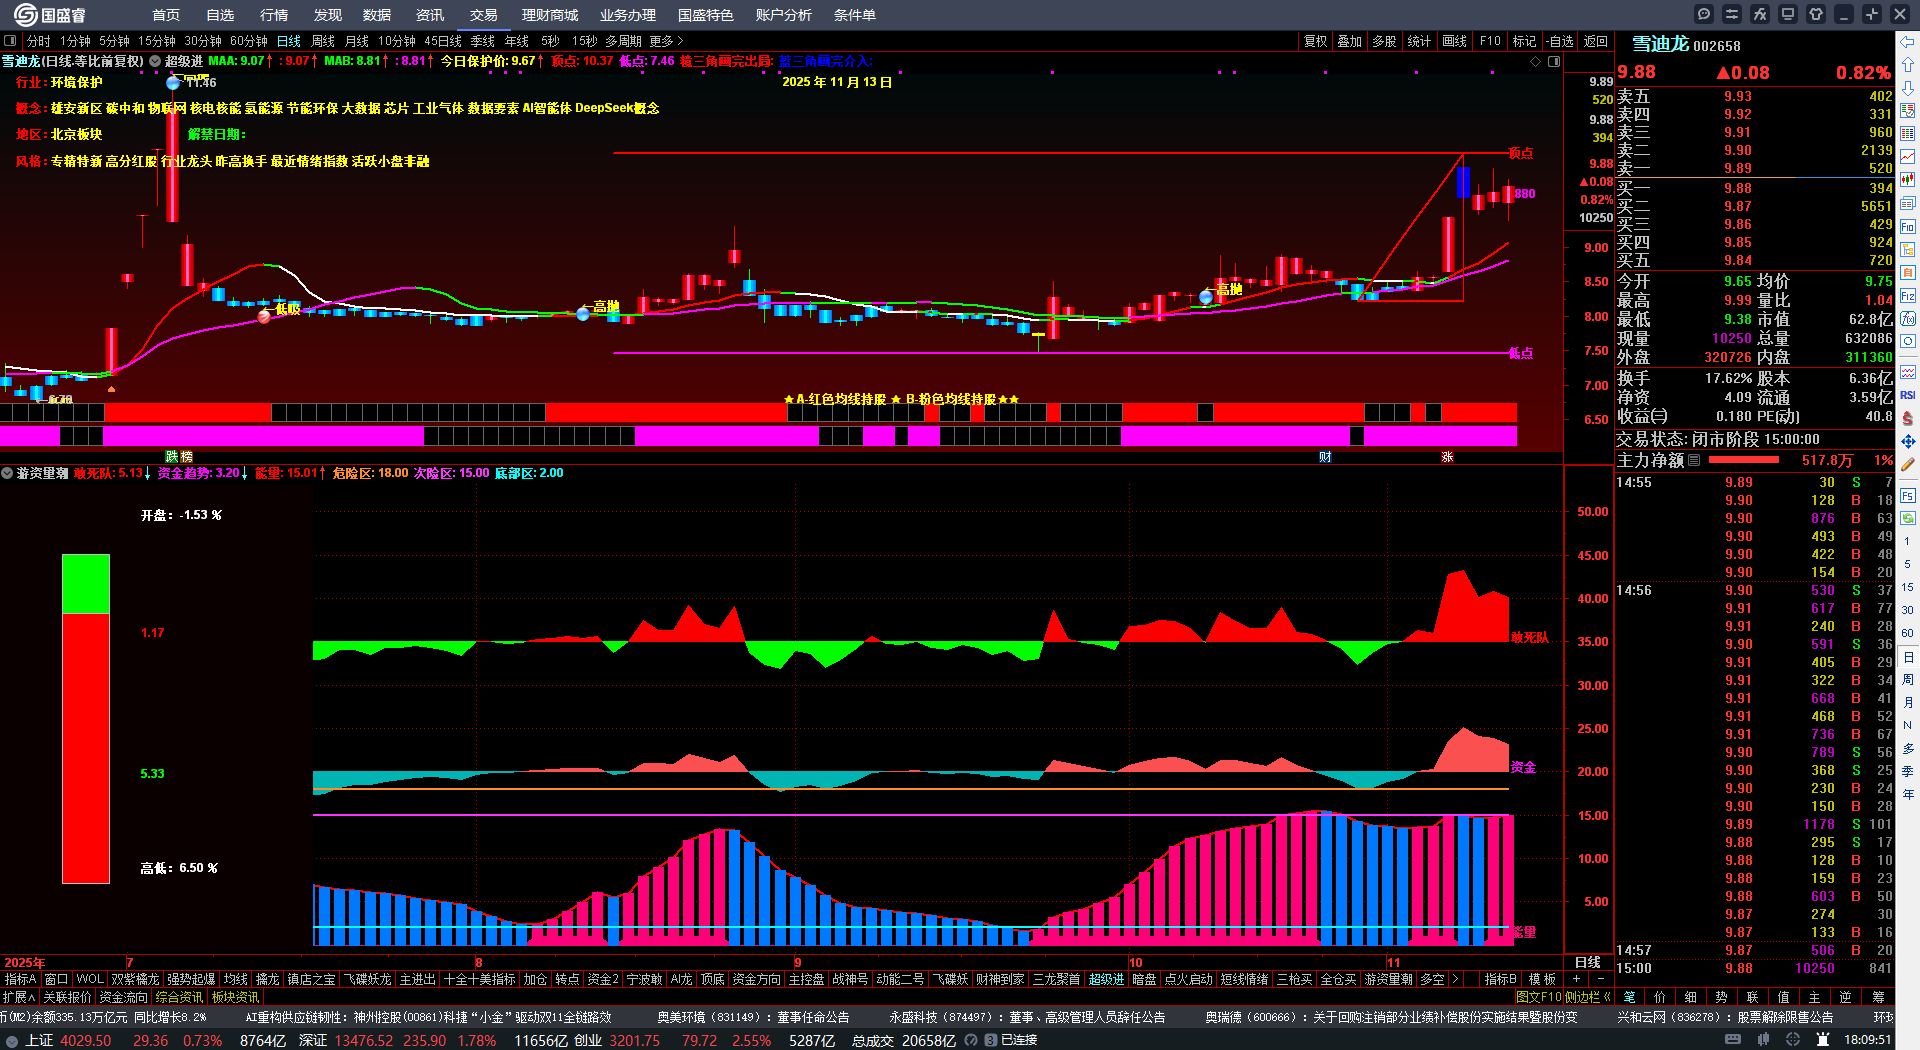Toggle the circle marker beside 雪迪龙 chart title

[x=155, y=61]
